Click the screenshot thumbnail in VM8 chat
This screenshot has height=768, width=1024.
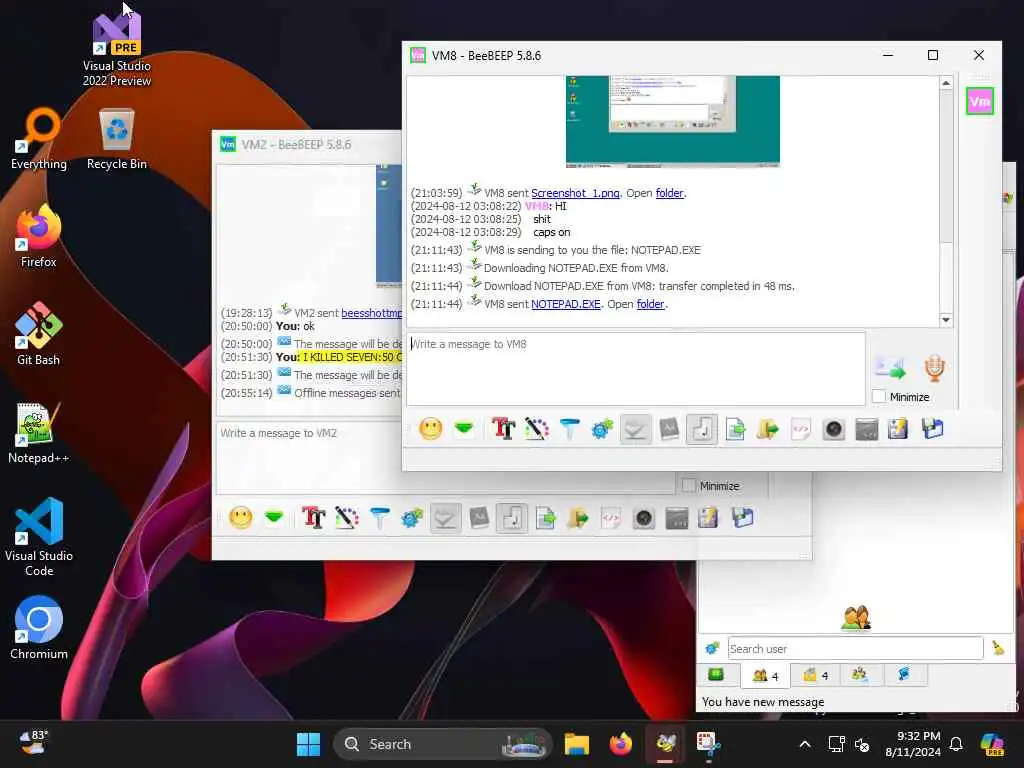coord(673,121)
